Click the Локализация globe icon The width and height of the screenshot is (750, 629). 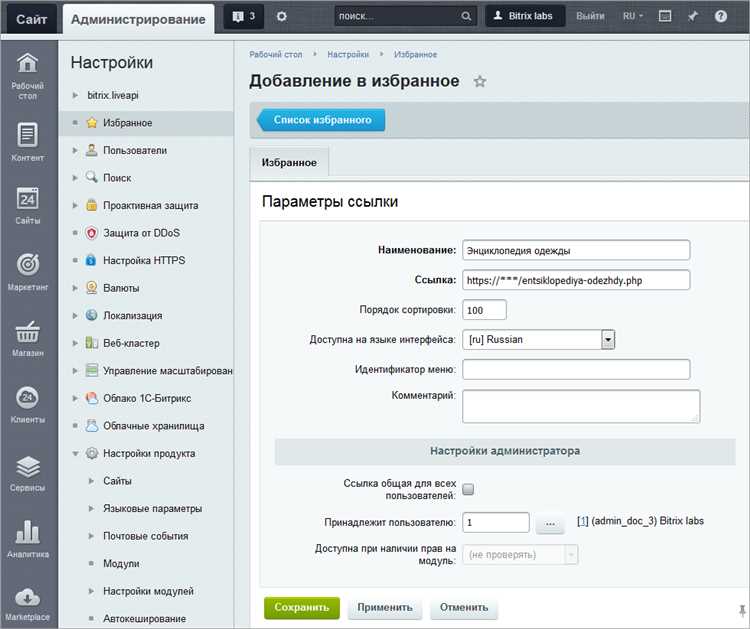(91, 315)
